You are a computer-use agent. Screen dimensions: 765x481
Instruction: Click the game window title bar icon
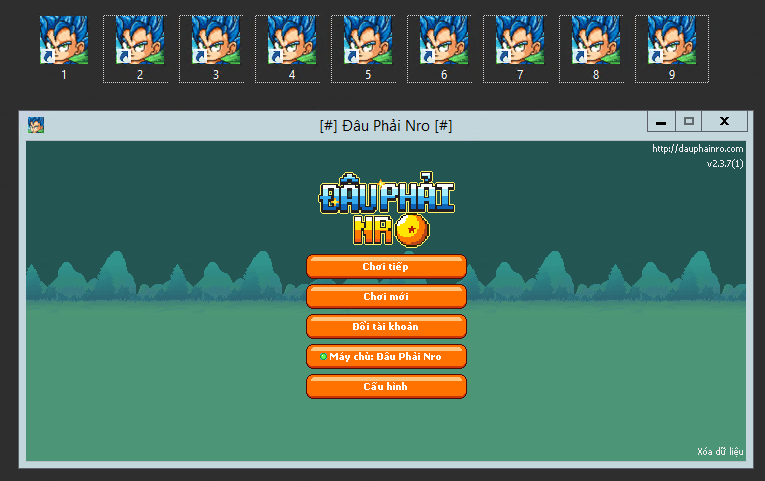point(36,125)
